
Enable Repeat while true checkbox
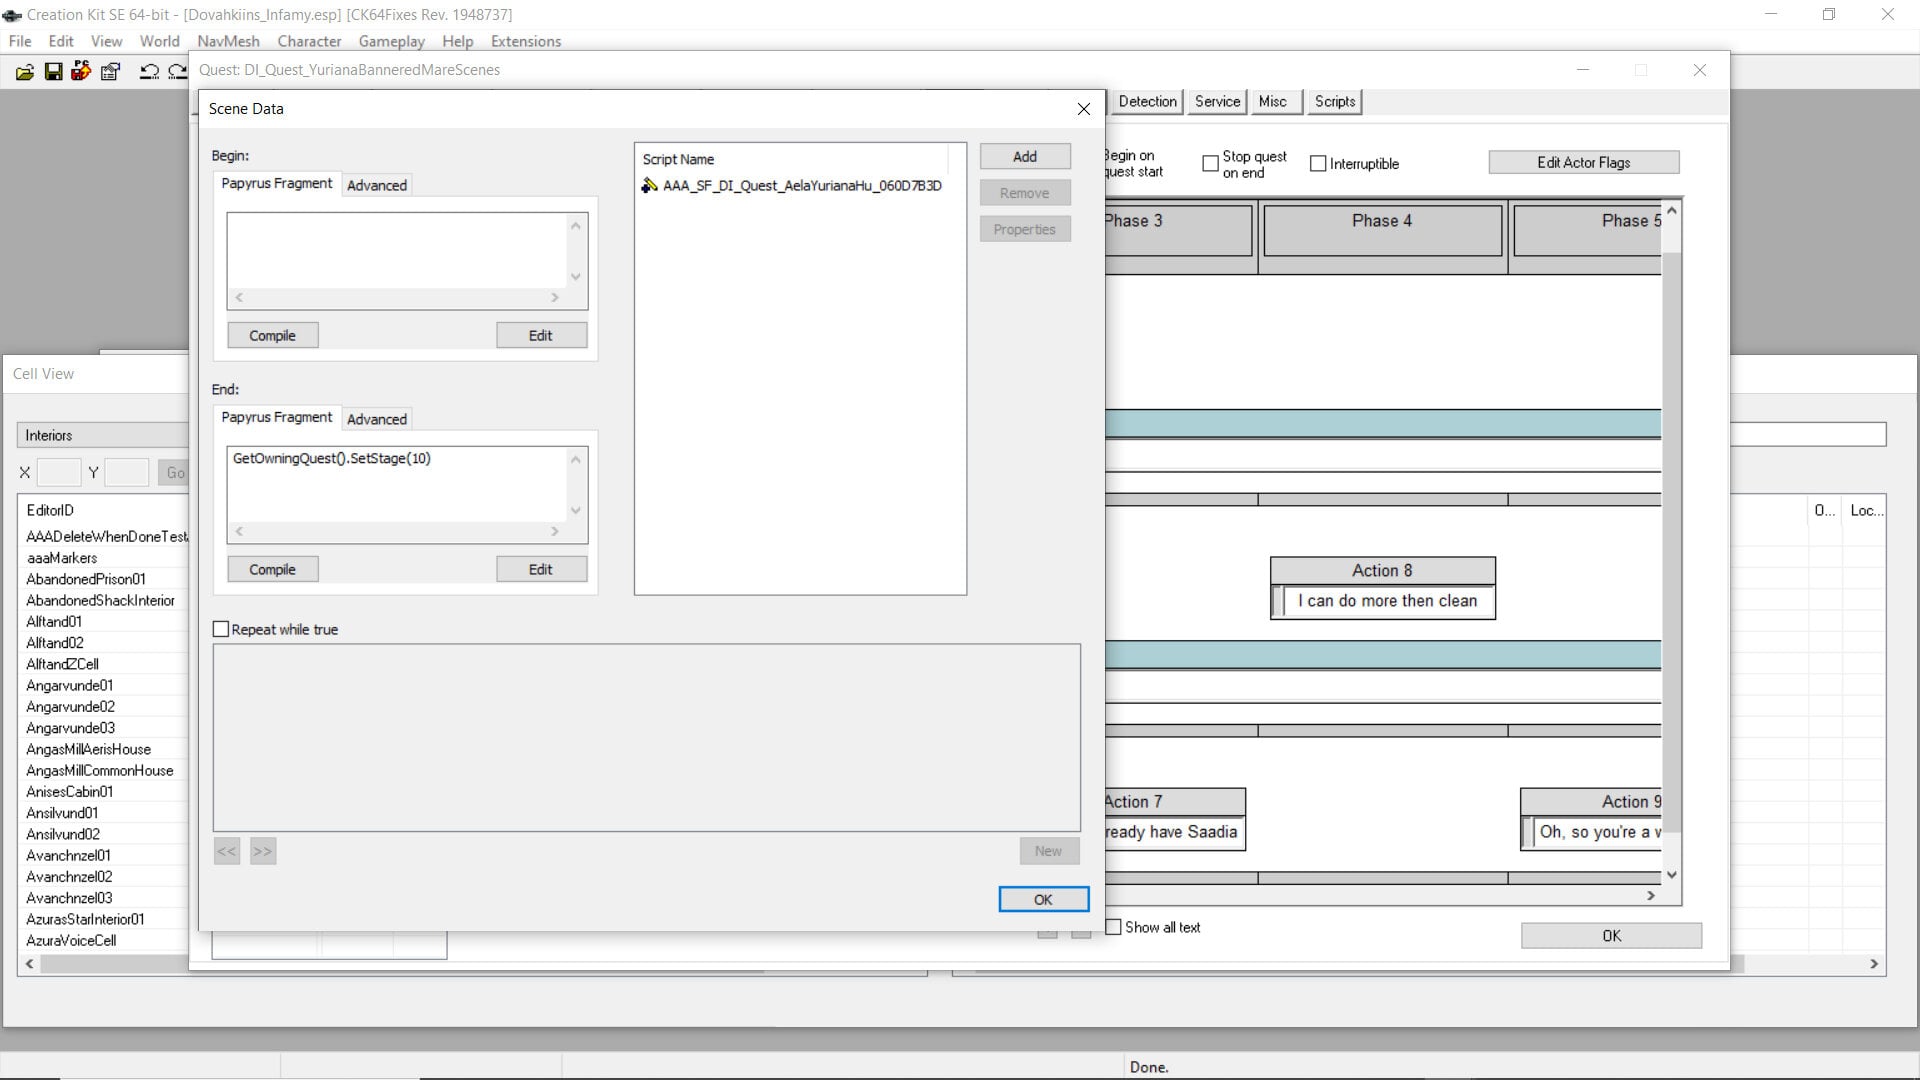(221, 629)
